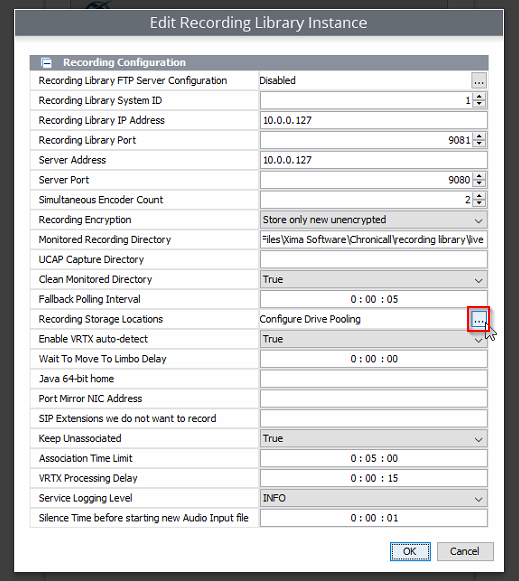Increase Recording Library System ID value
The height and width of the screenshot is (581, 519).
pyautogui.click(x=479, y=97)
